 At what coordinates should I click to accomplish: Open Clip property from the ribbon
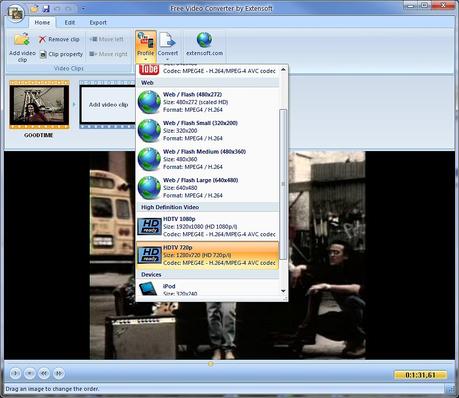point(61,54)
